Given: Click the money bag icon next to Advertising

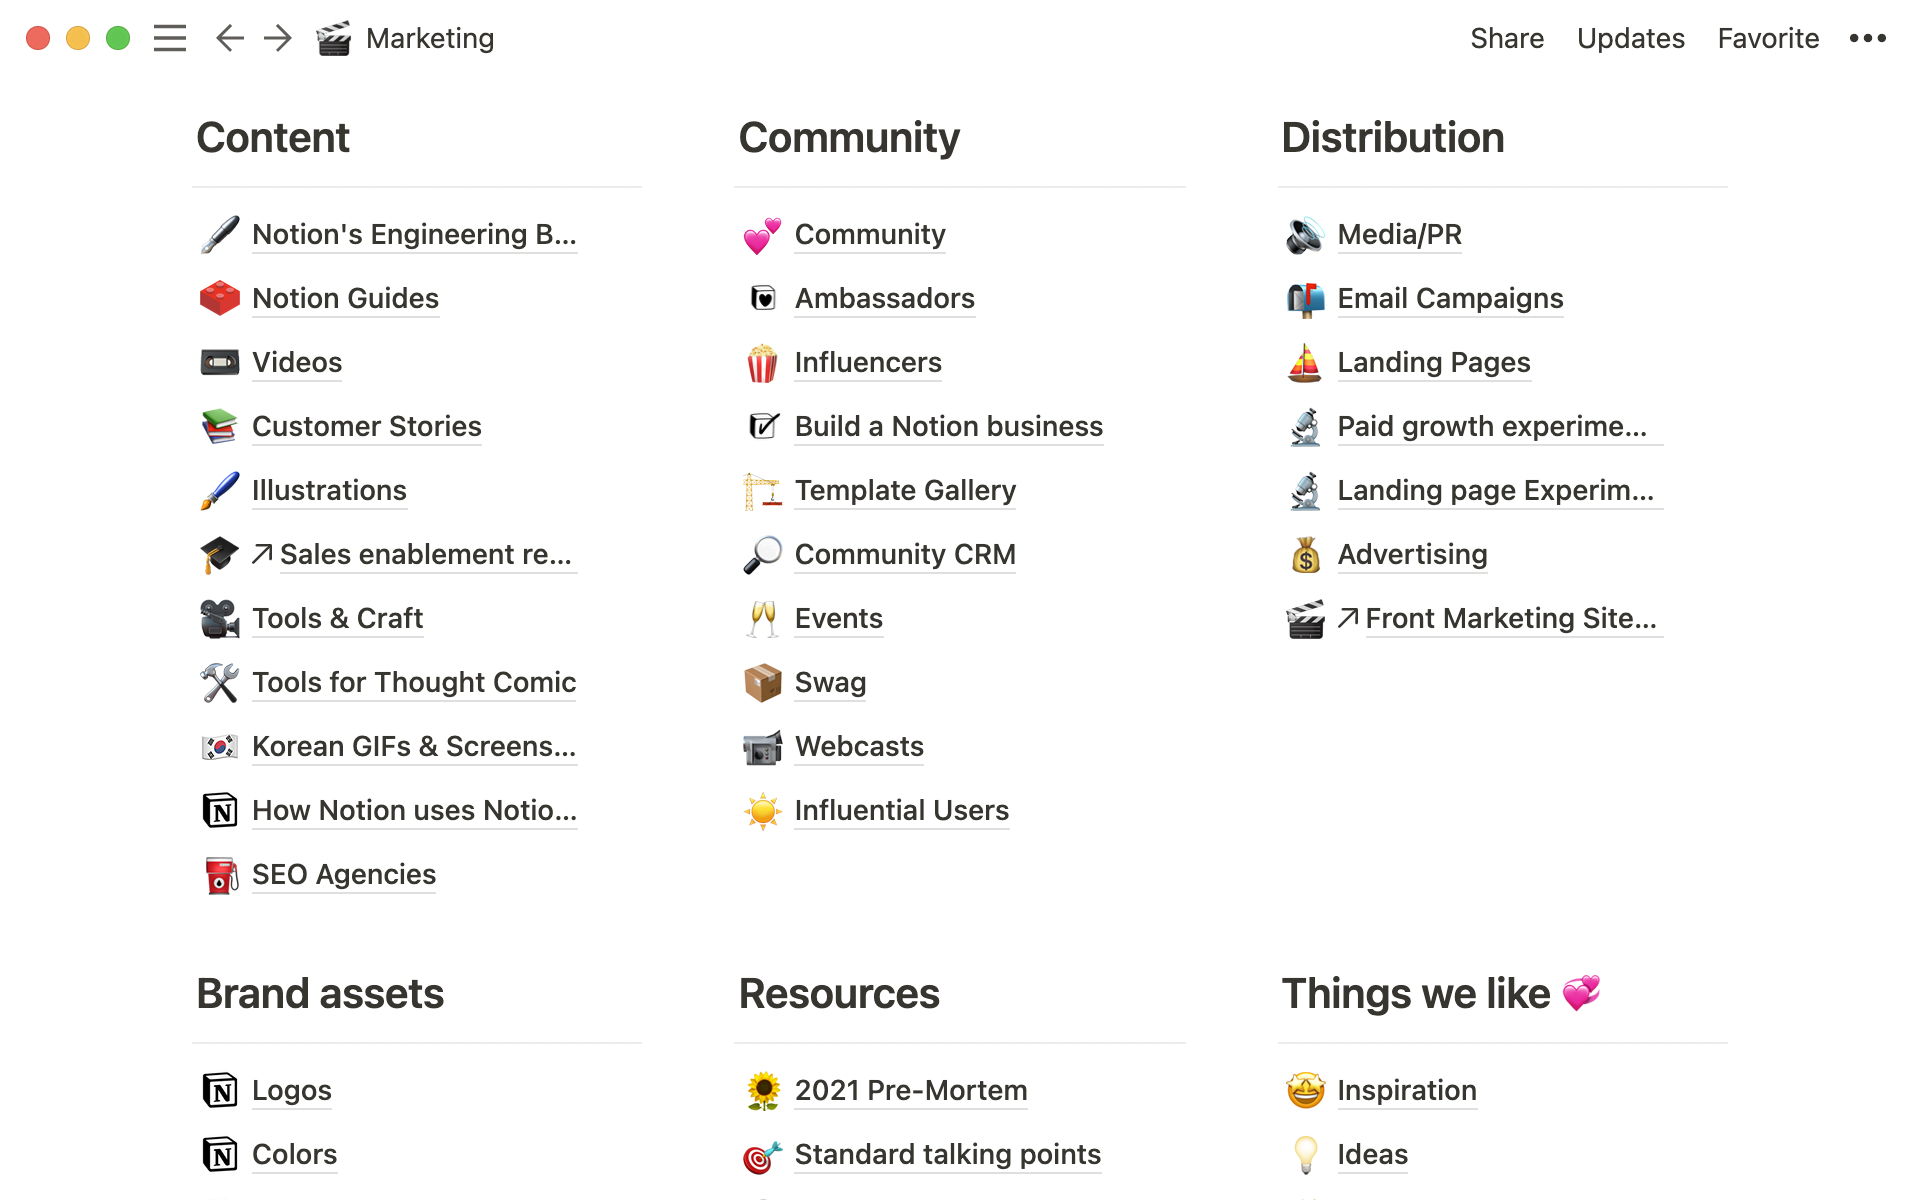Looking at the screenshot, I should tap(1305, 554).
